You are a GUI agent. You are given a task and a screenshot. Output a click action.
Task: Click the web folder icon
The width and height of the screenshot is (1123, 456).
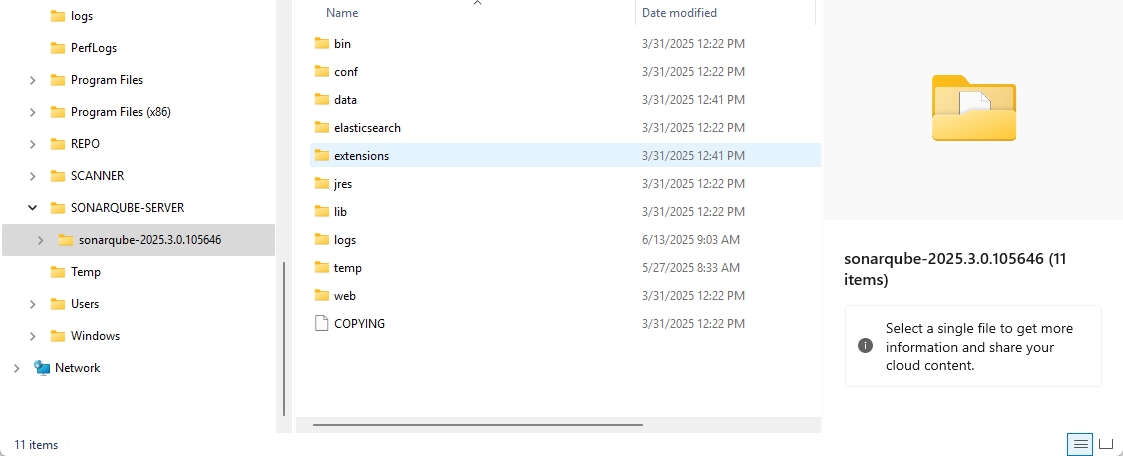(321, 296)
